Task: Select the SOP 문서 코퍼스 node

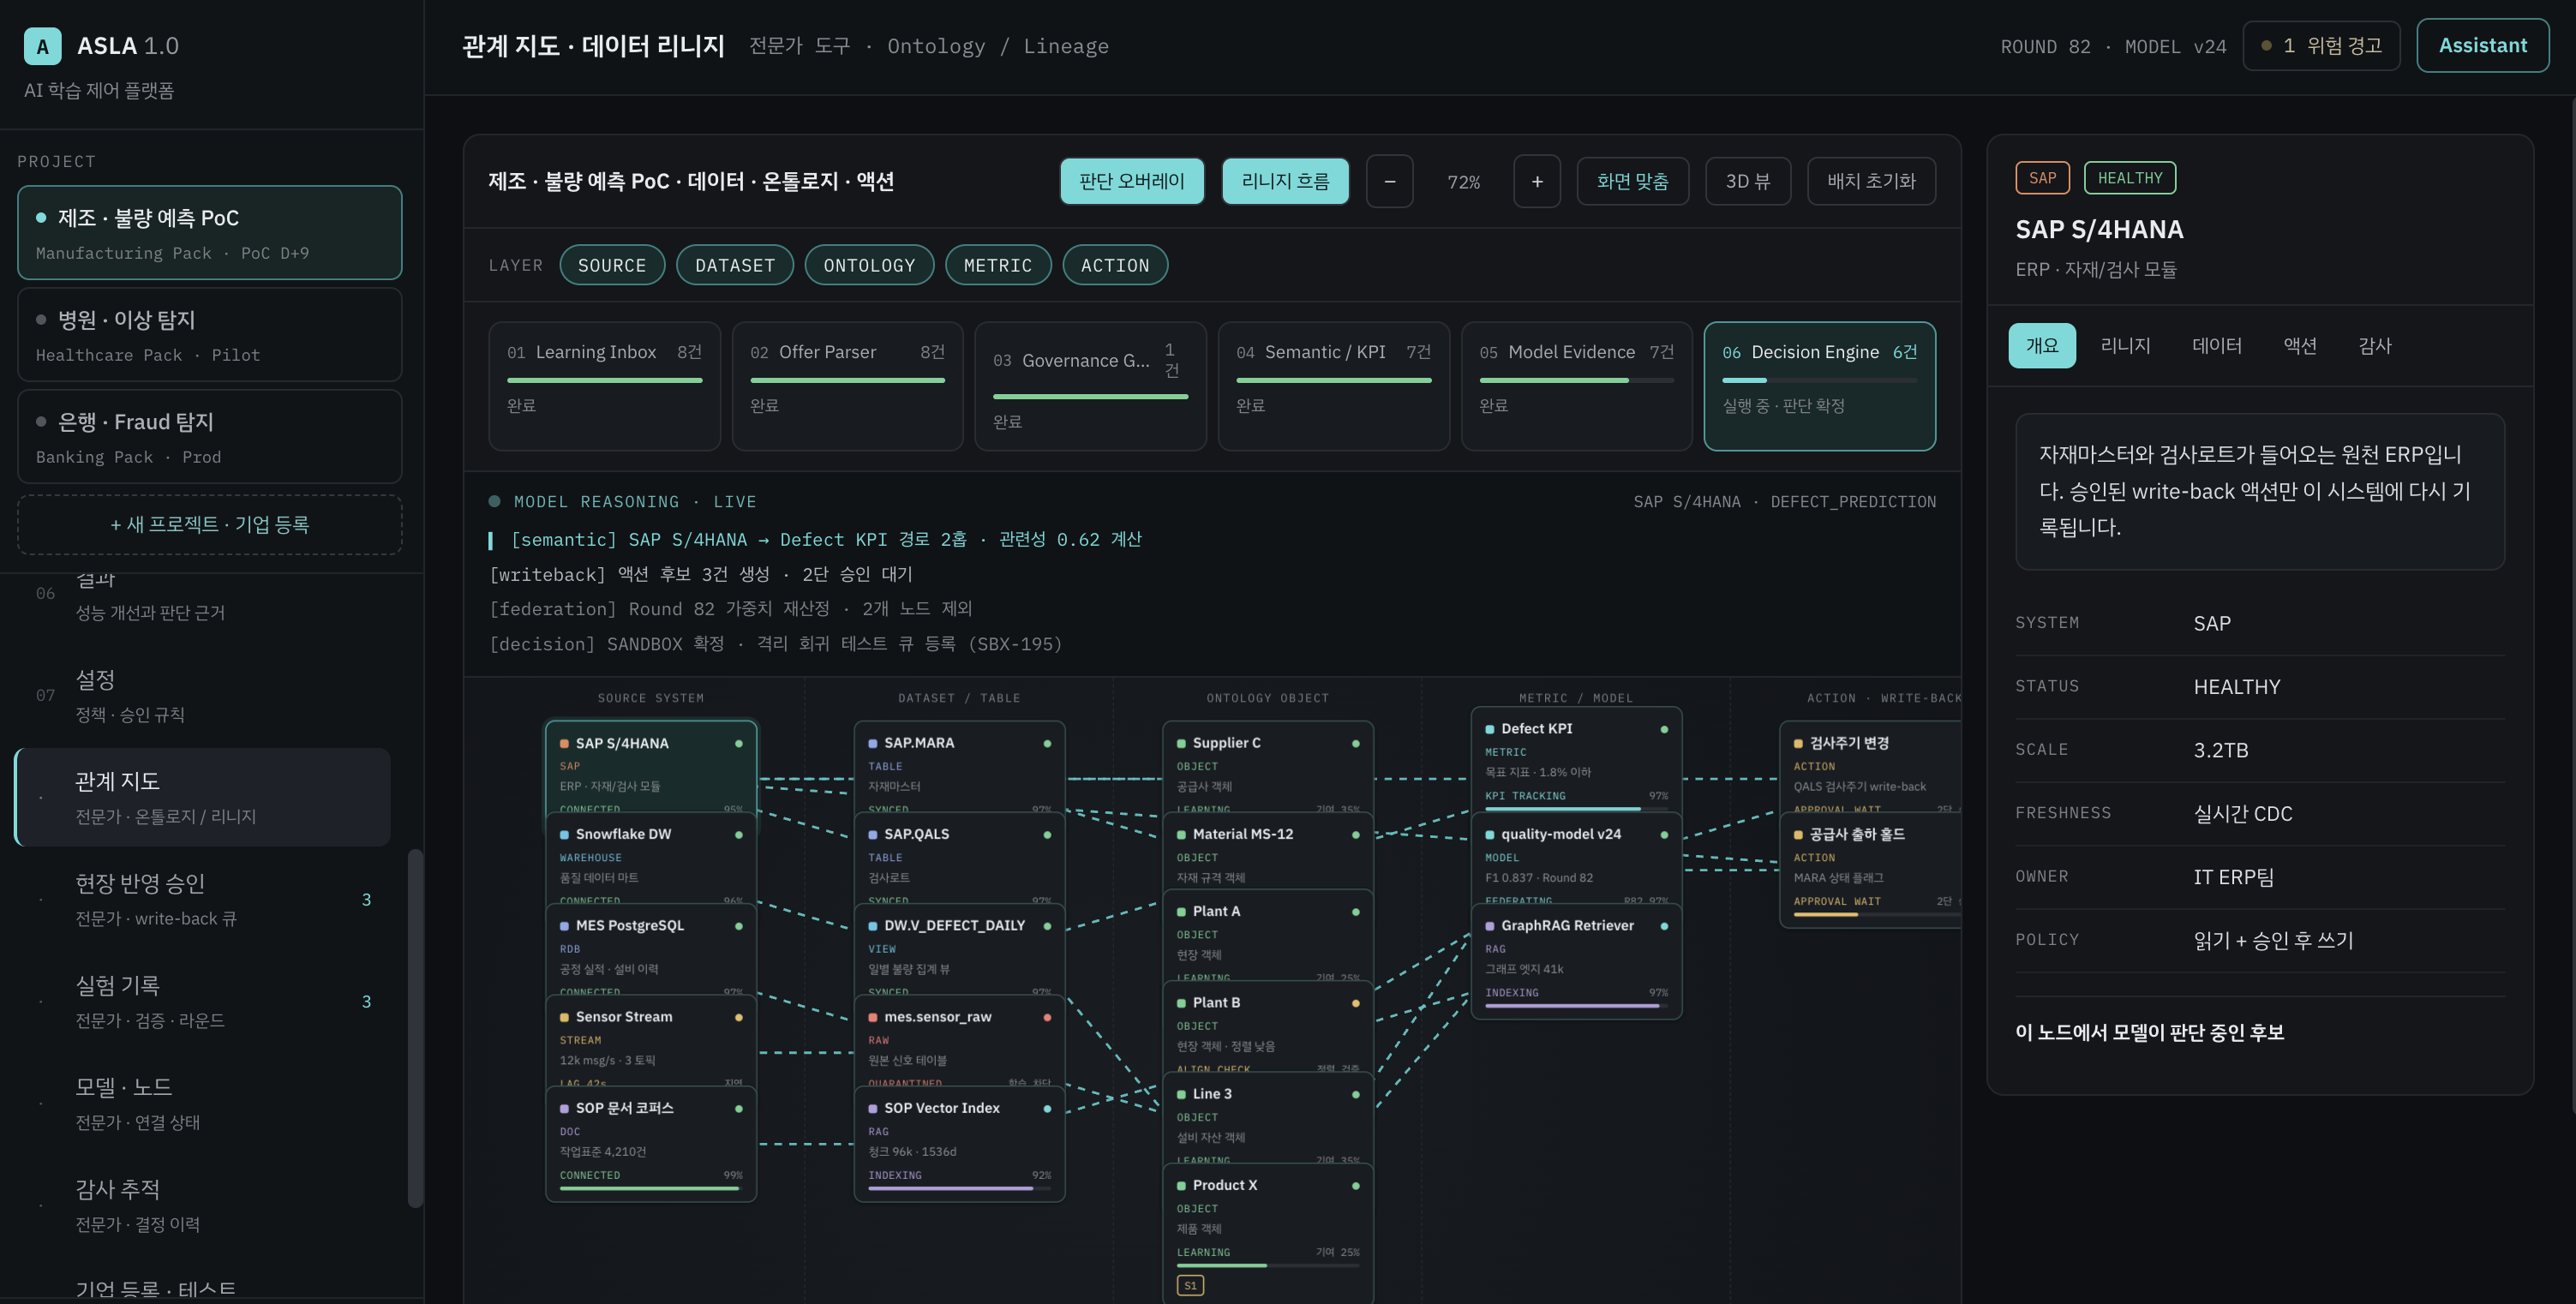Action: 651,1144
